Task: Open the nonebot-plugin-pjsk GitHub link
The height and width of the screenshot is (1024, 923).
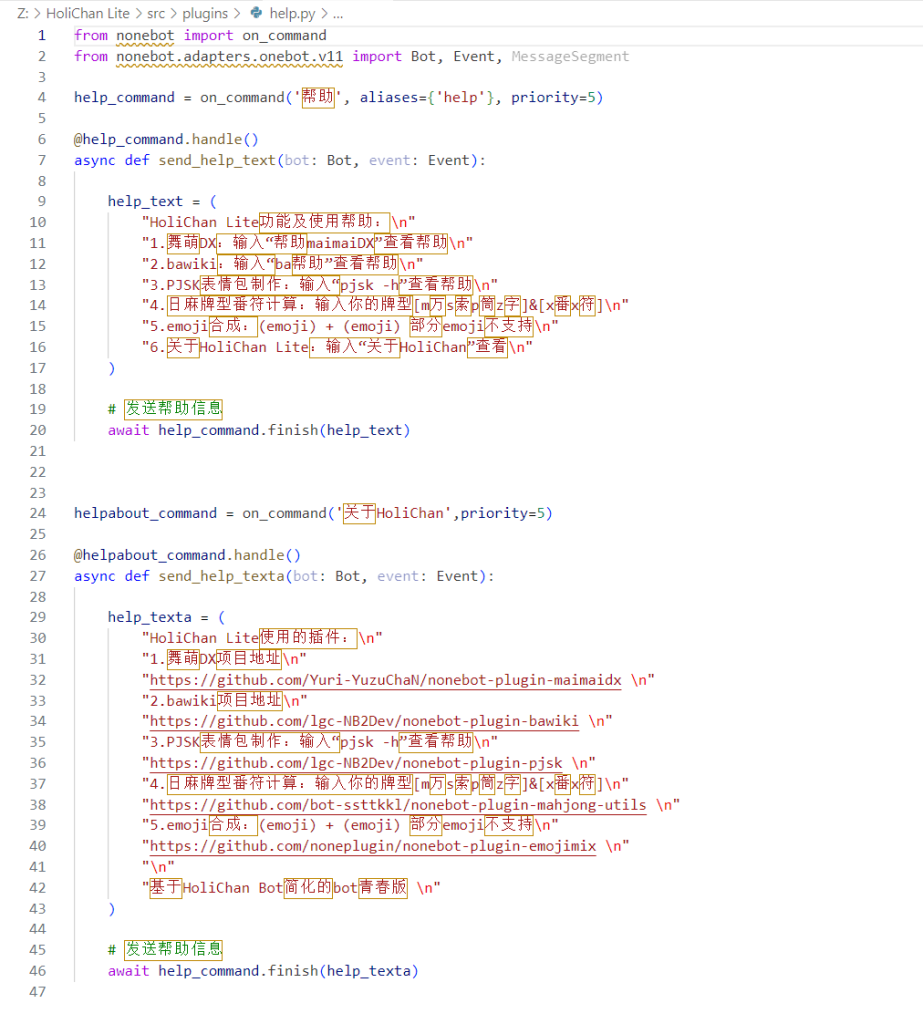Action: coord(356,763)
